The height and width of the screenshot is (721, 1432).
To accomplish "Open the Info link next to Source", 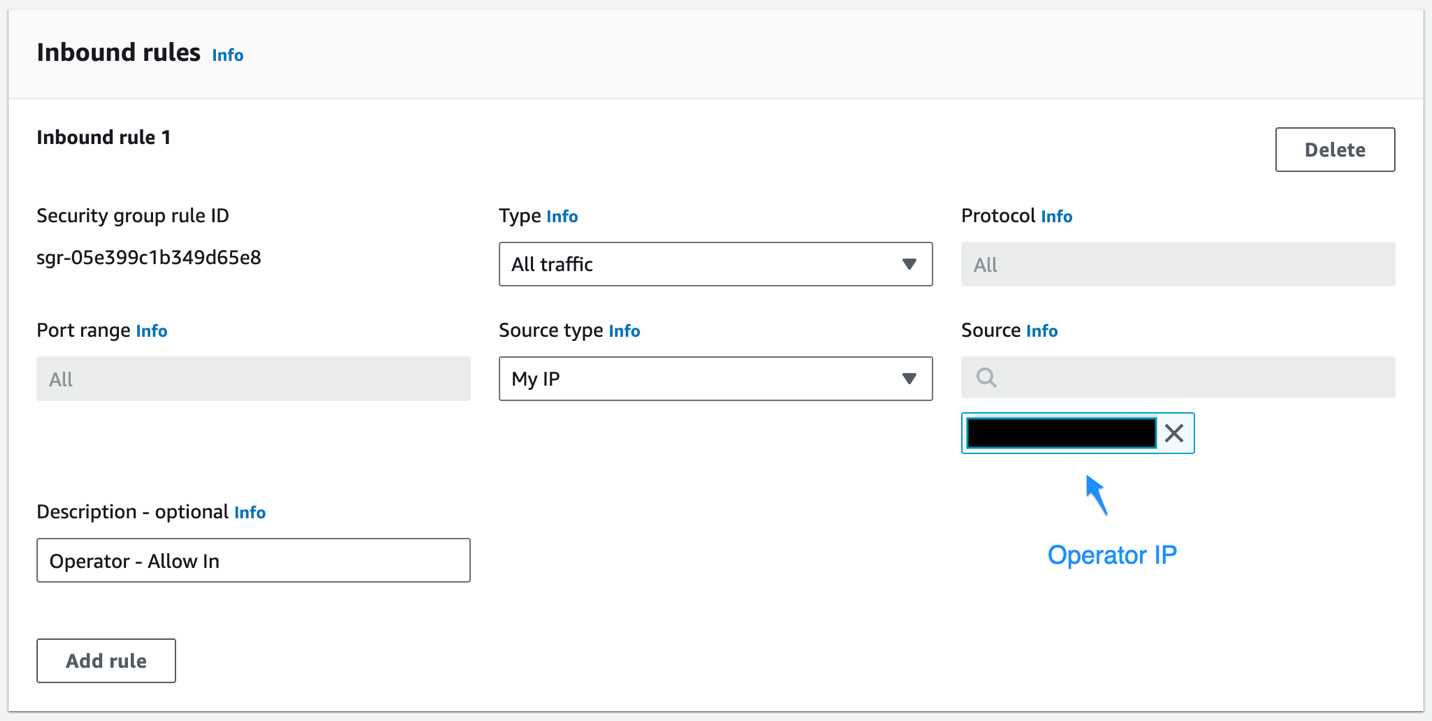I will pyautogui.click(x=1041, y=331).
